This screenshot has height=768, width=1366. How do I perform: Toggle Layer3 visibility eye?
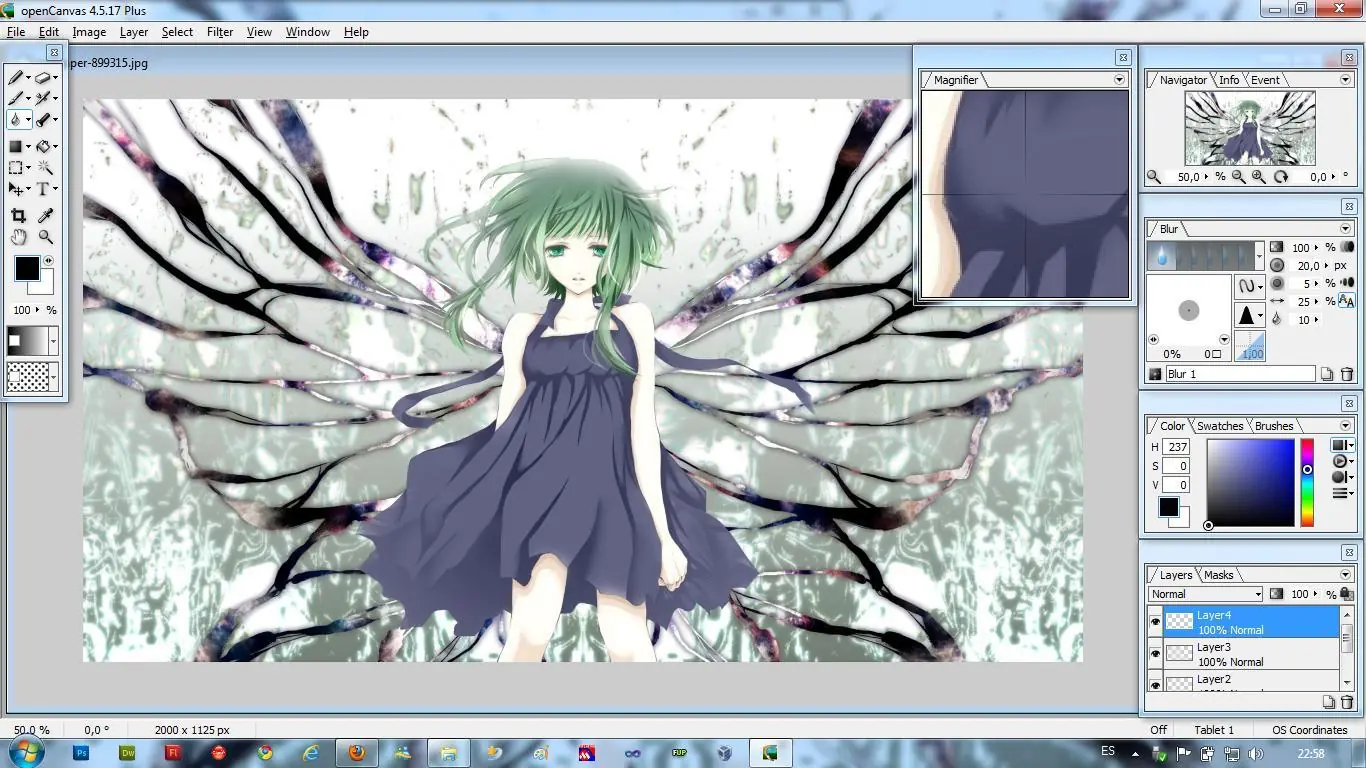(x=1155, y=654)
